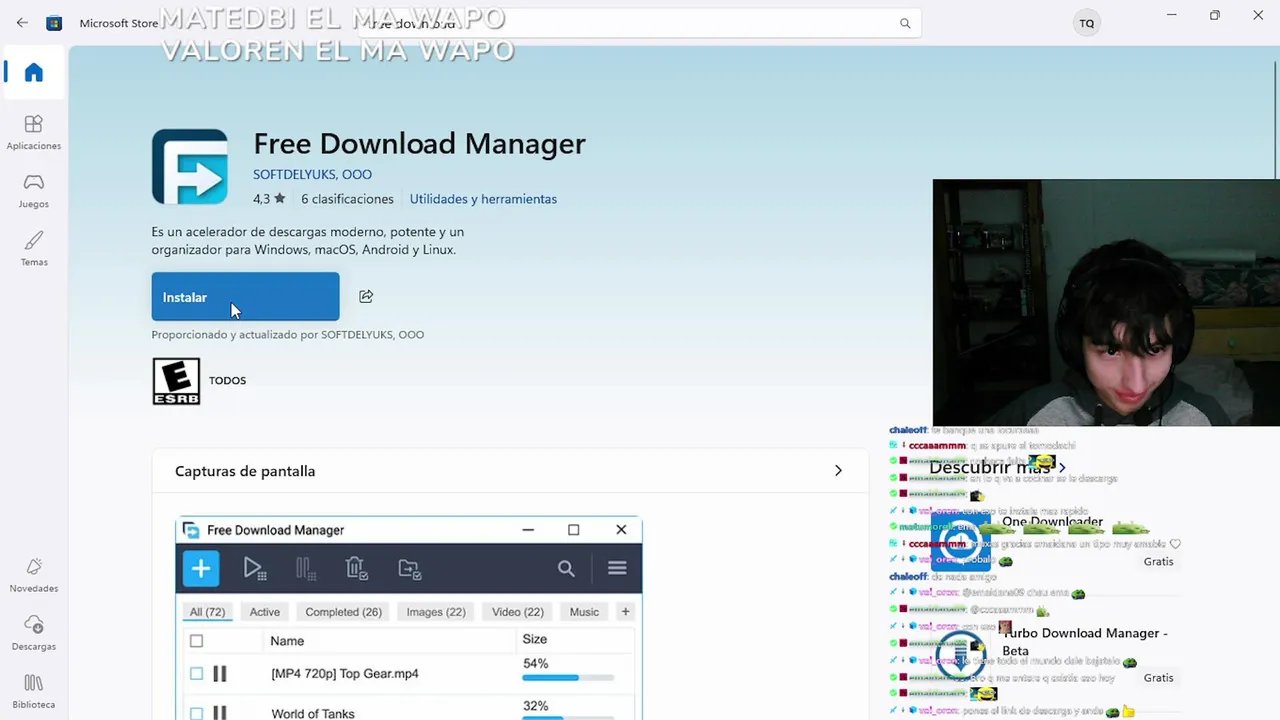Image resolution: width=1280 pixels, height=720 pixels.
Task: Open the TQ profile avatar
Action: [x=1086, y=23]
